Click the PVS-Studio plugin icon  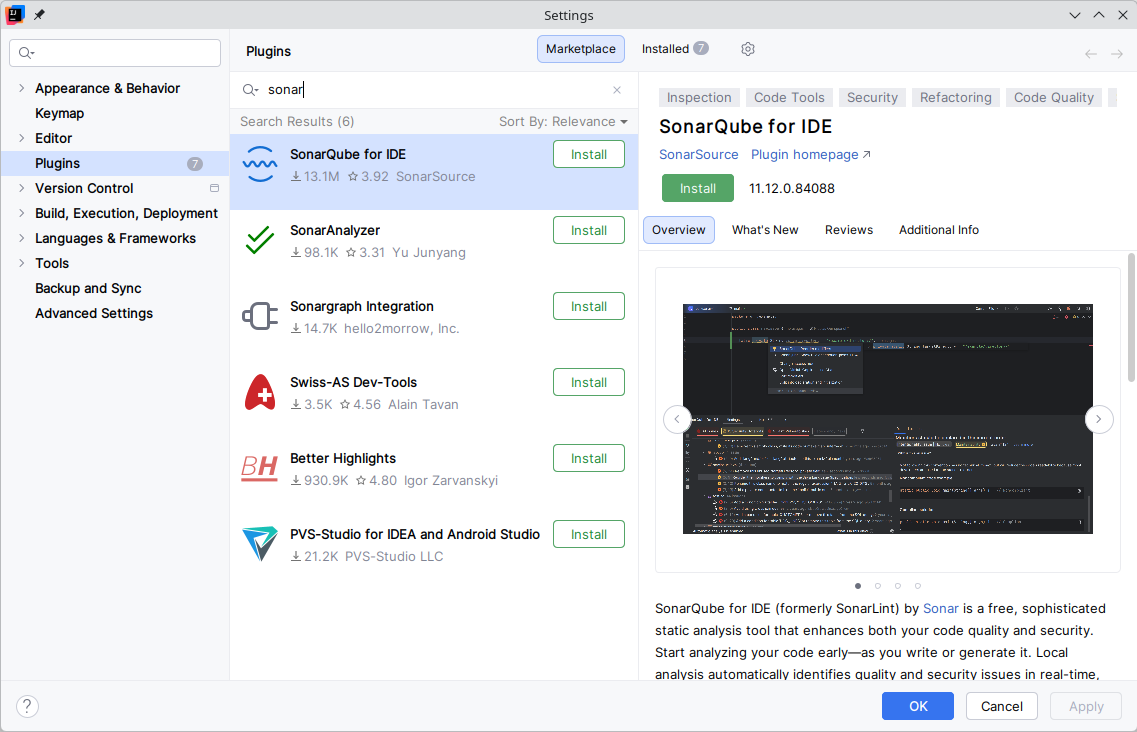coord(260,544)
